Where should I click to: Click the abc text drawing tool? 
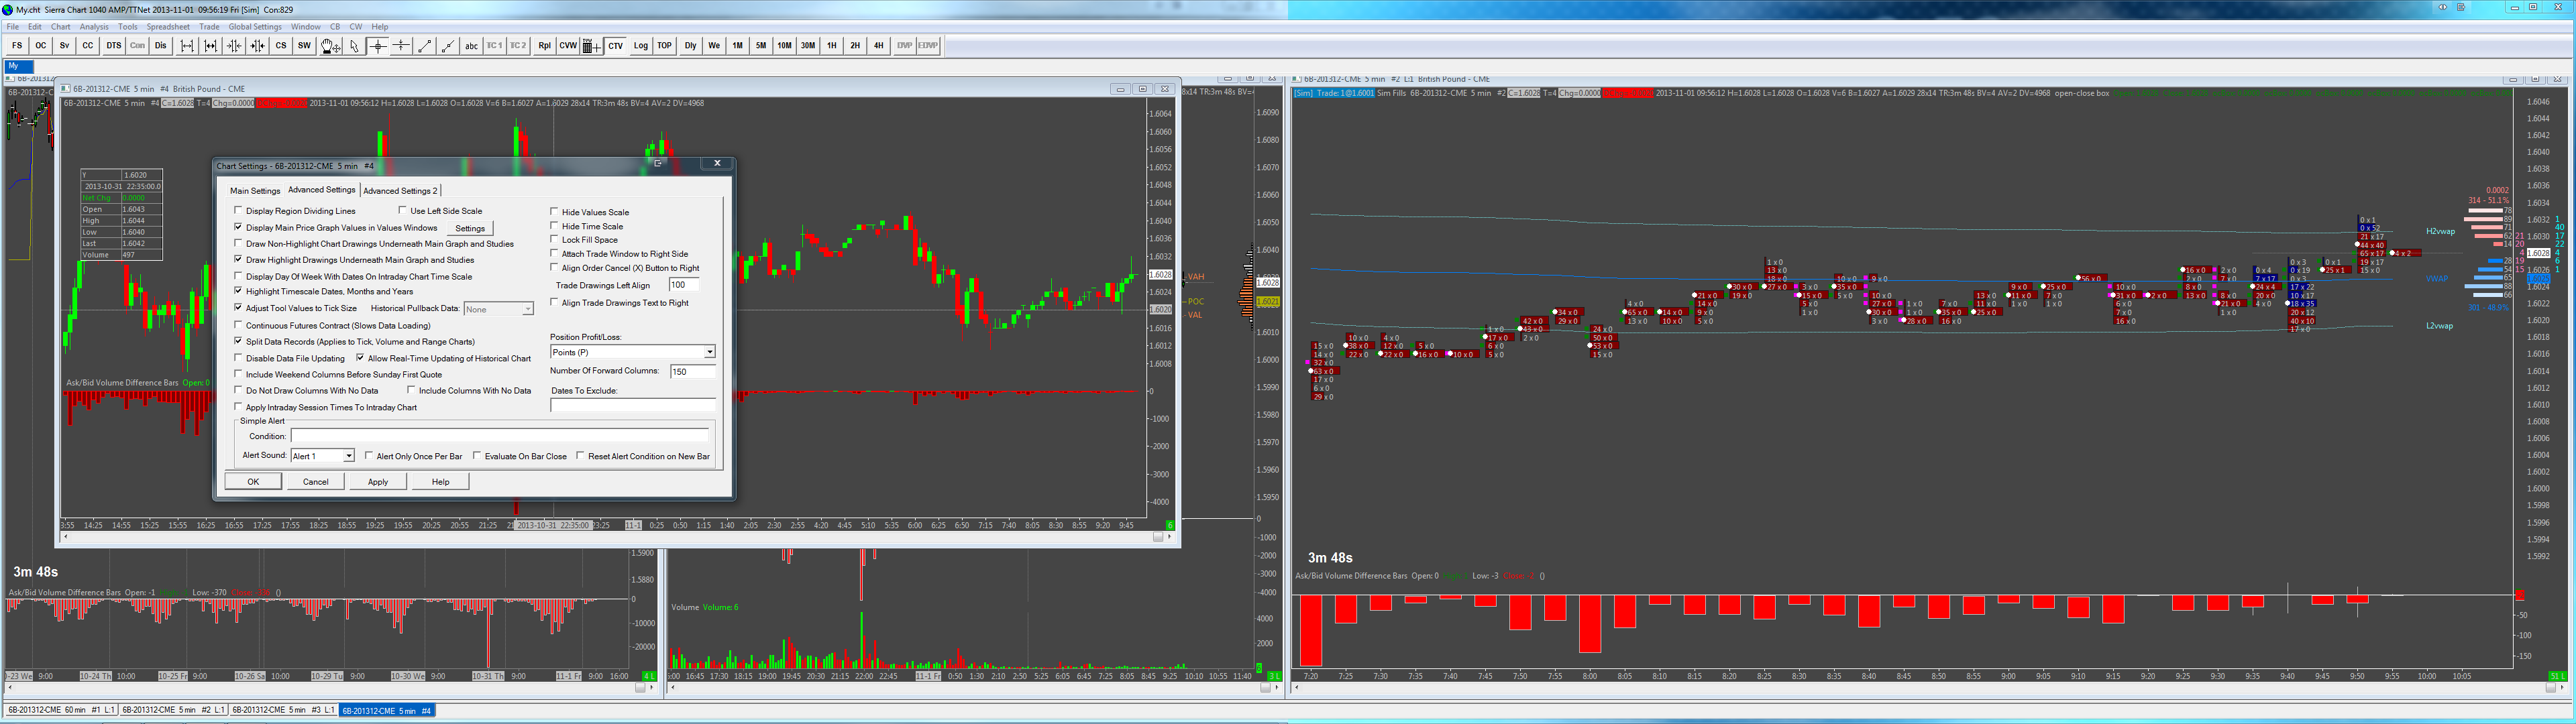point(471,46)
